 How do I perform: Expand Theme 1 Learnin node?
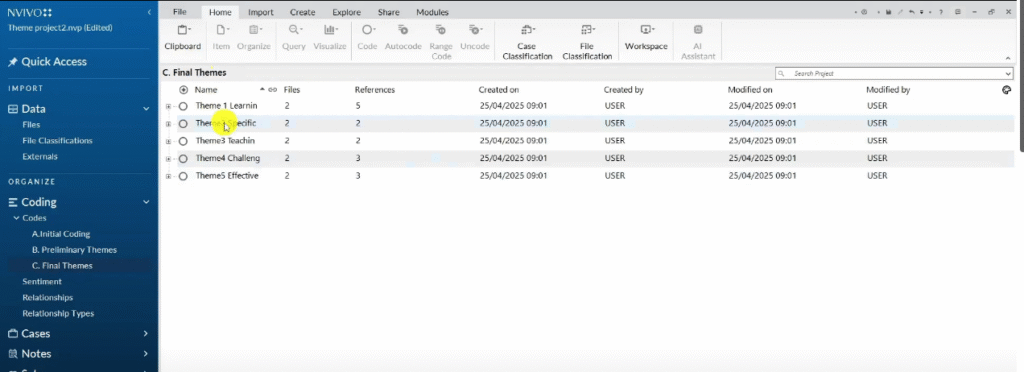168,106
